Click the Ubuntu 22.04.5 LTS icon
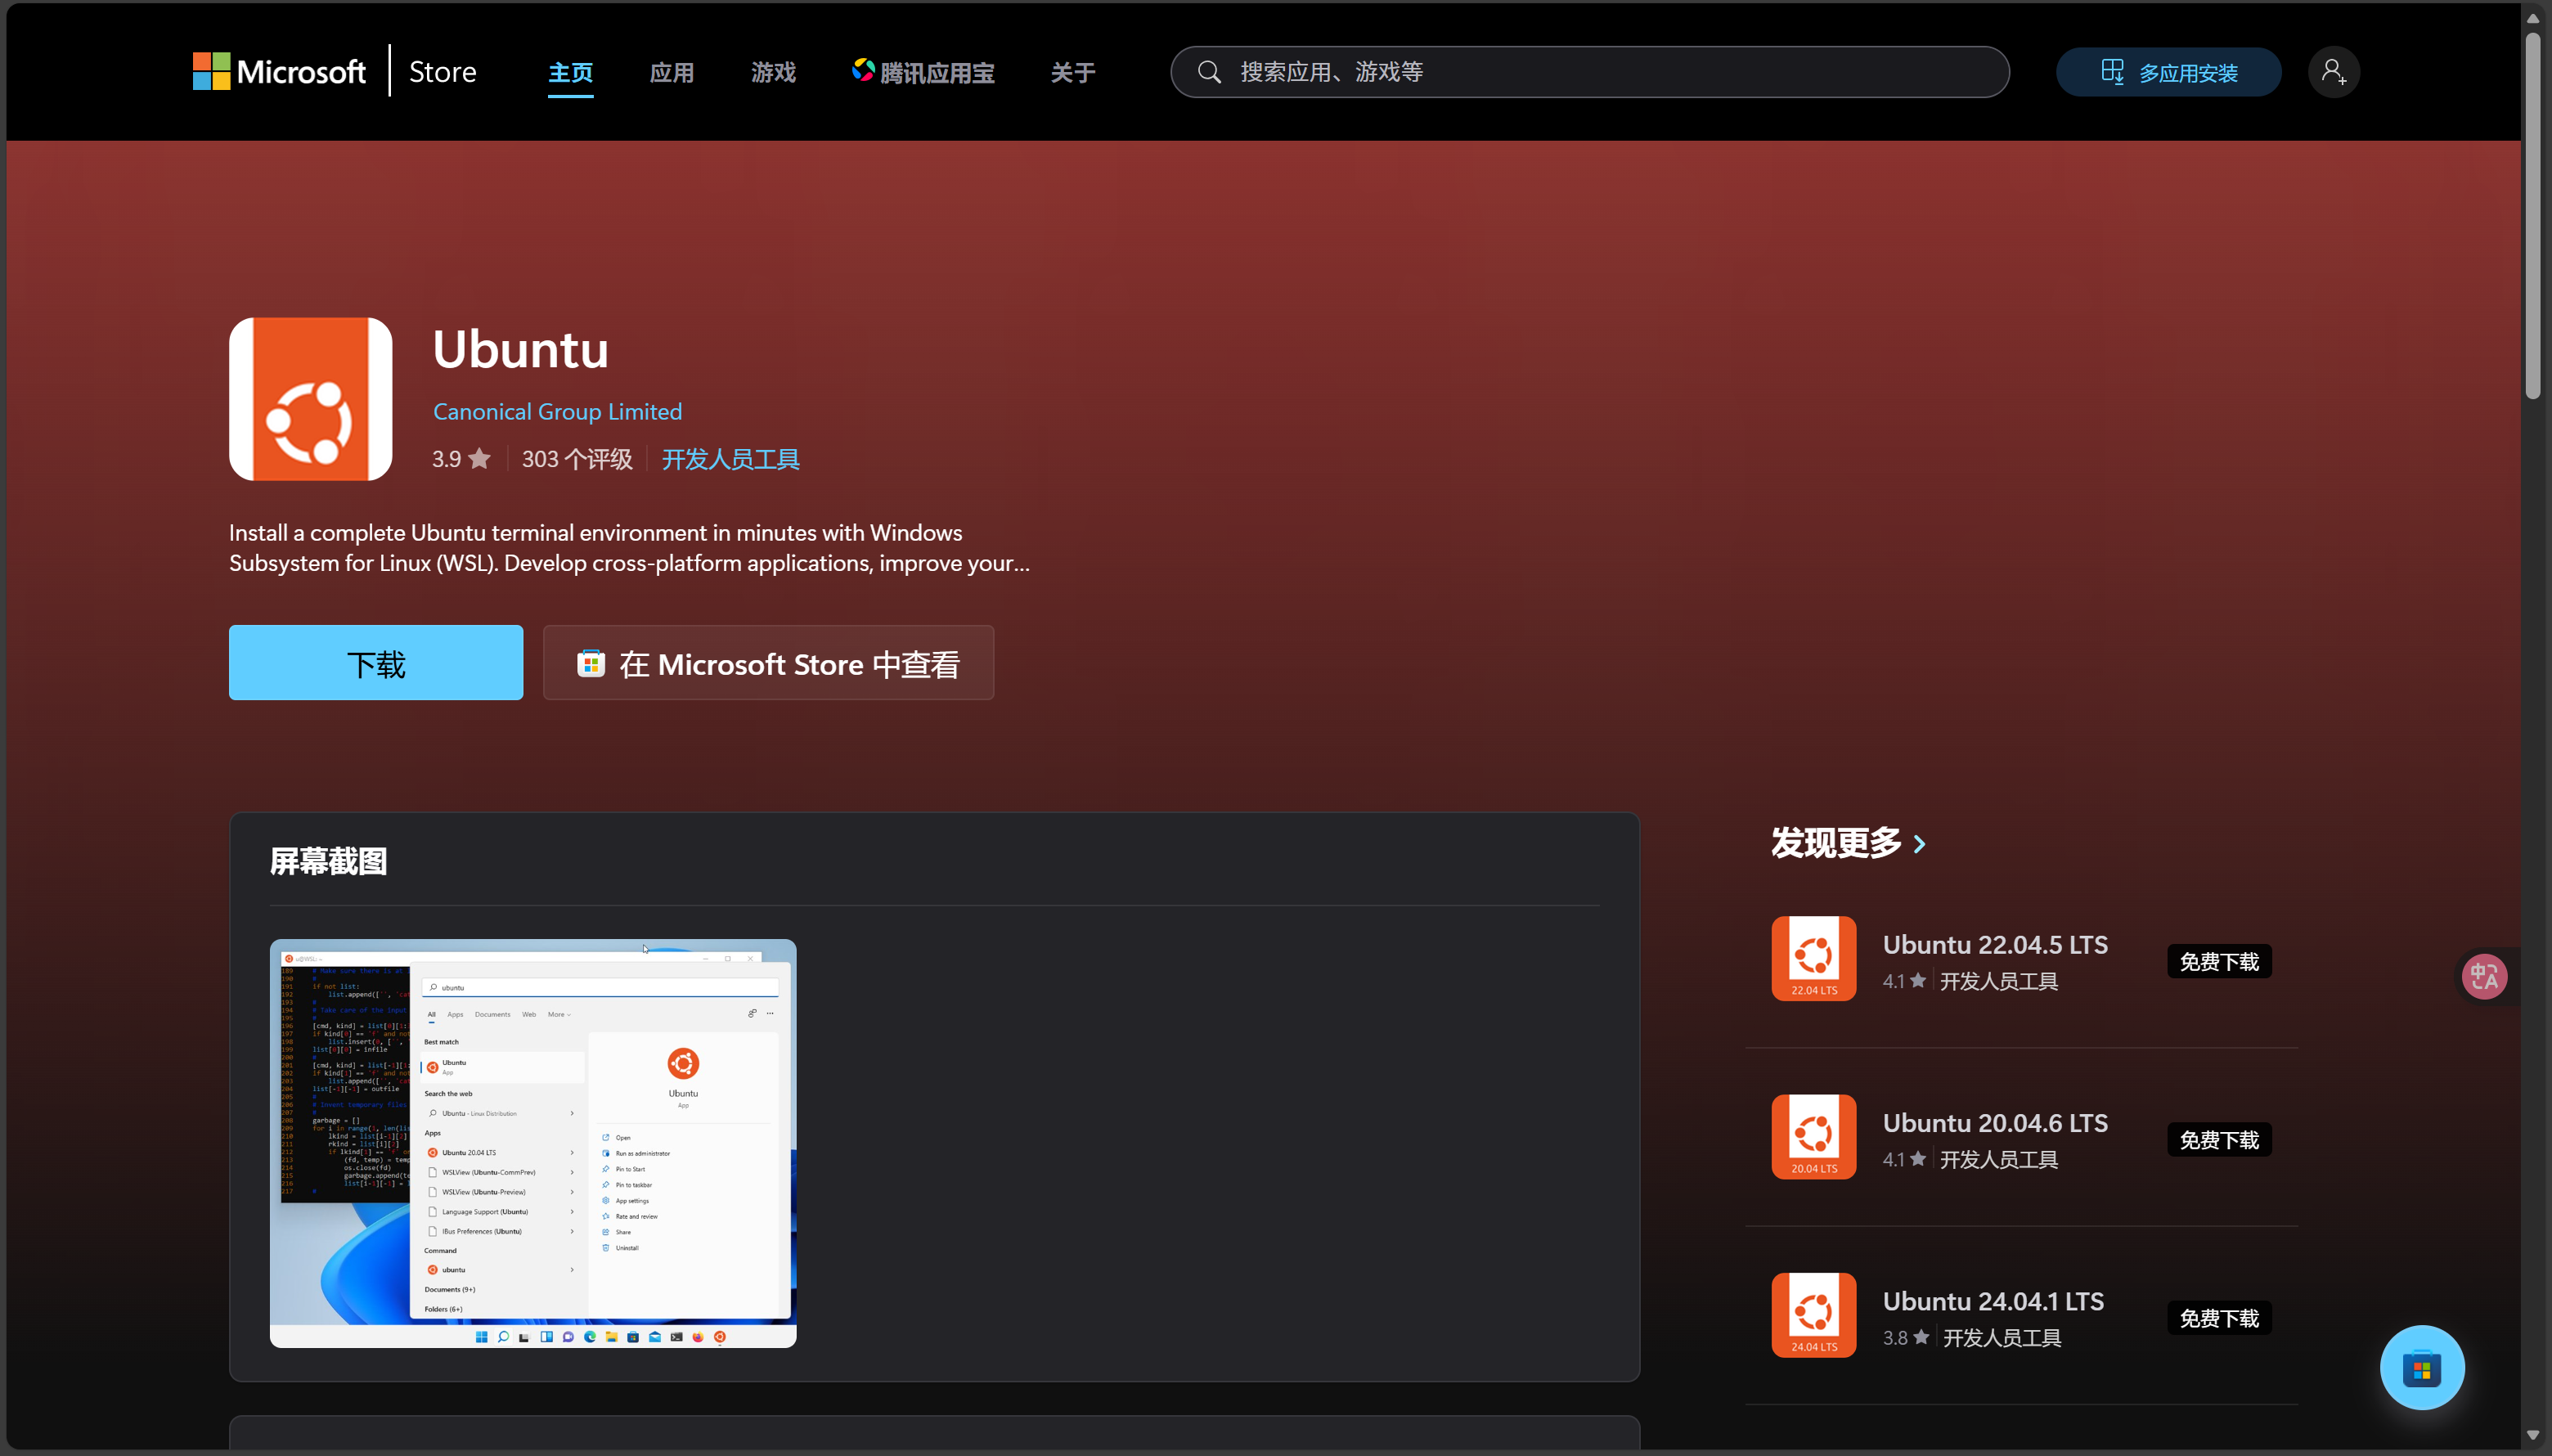2552x1456 pixels. [x=1813, y=958]
